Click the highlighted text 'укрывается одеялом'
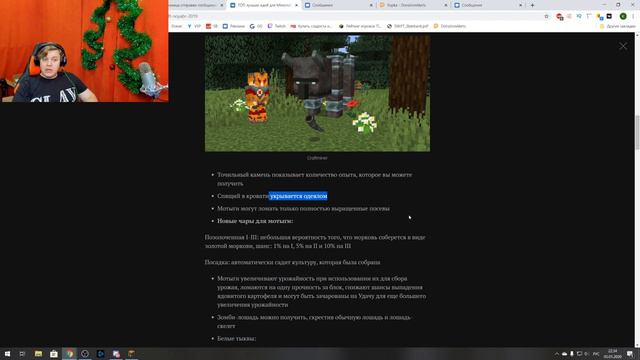Screen dimensions: 640x360 coord(298,196)
